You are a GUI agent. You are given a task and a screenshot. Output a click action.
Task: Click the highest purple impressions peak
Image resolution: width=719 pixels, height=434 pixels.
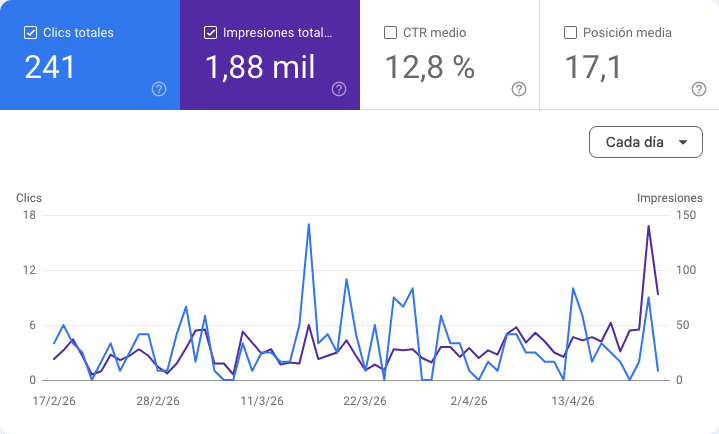pyautogui.click(x=649, y=226)
